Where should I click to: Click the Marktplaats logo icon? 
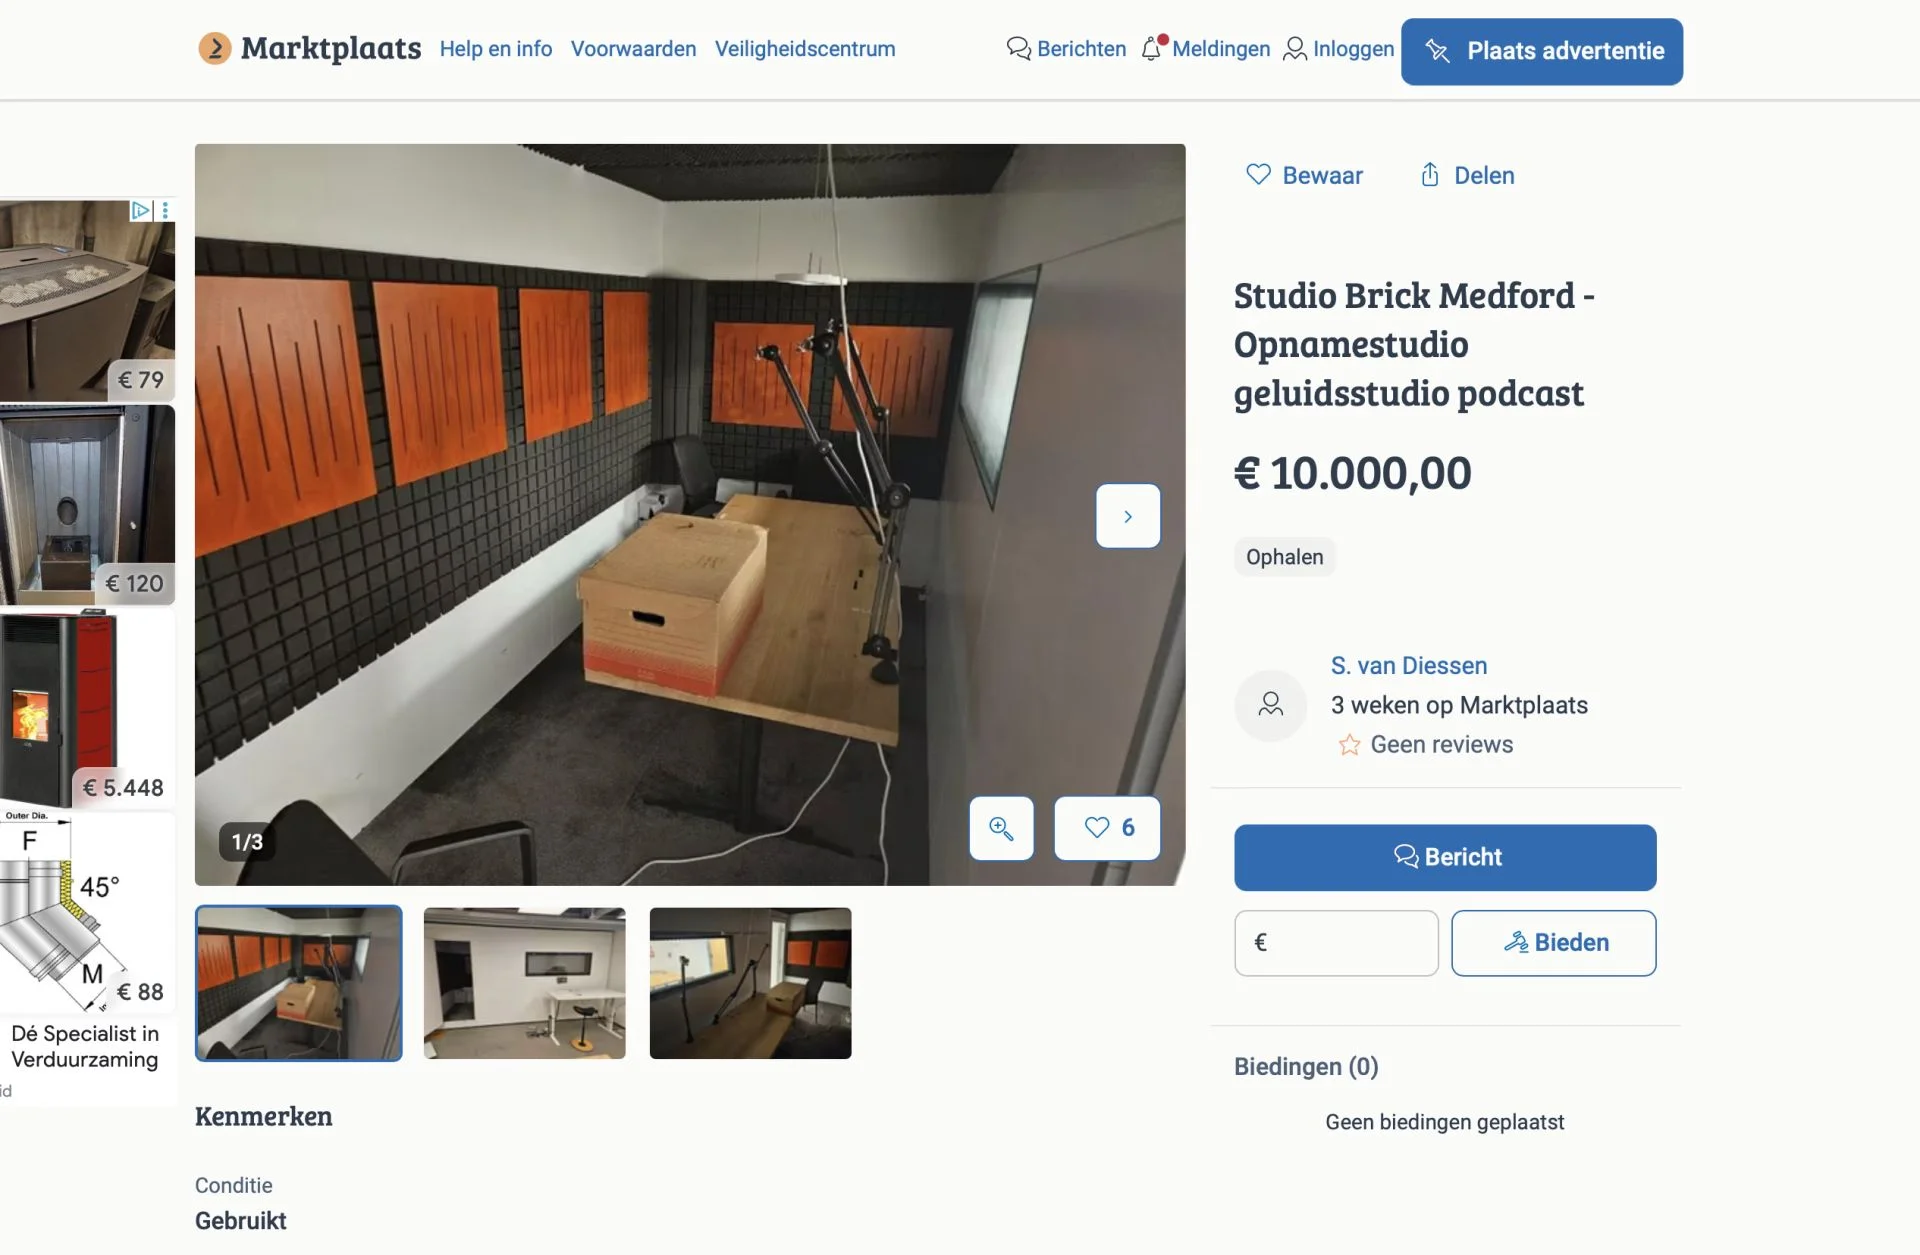coord(214,48)
